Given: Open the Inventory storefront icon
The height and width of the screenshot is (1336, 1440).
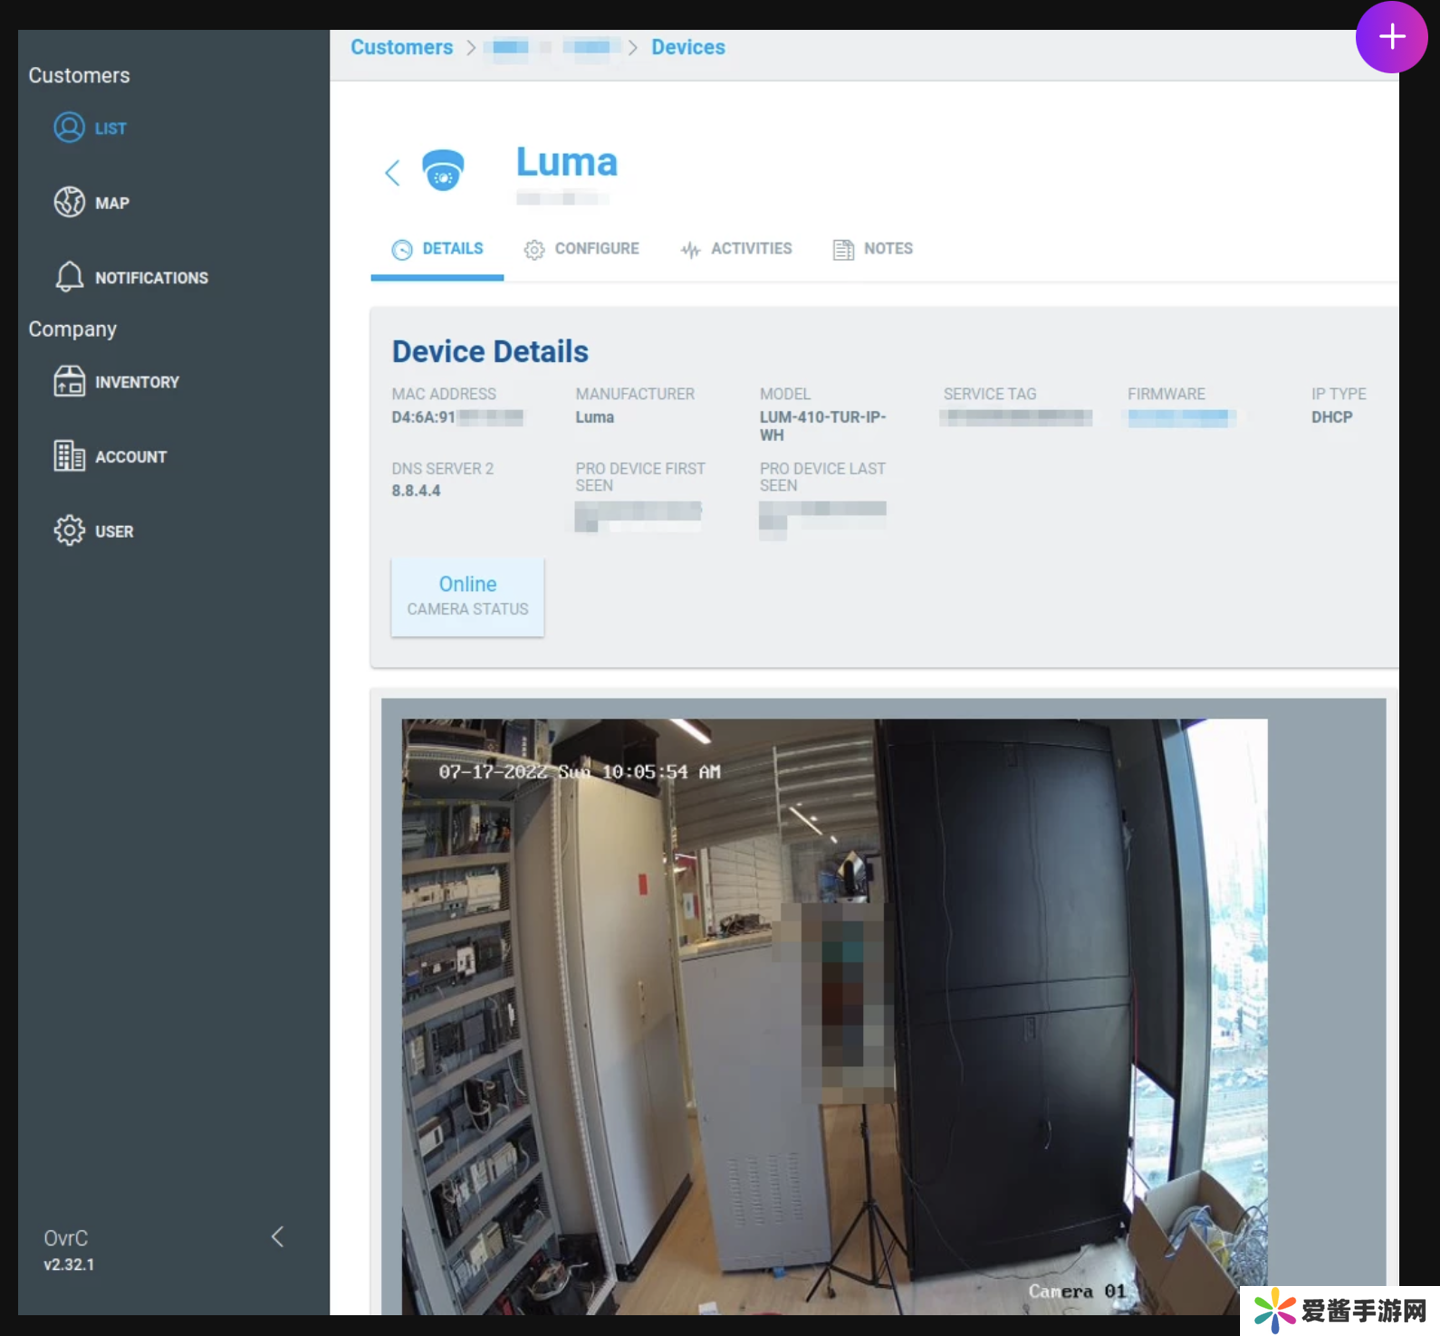Looking at the screenshot, I should [69, 382].
